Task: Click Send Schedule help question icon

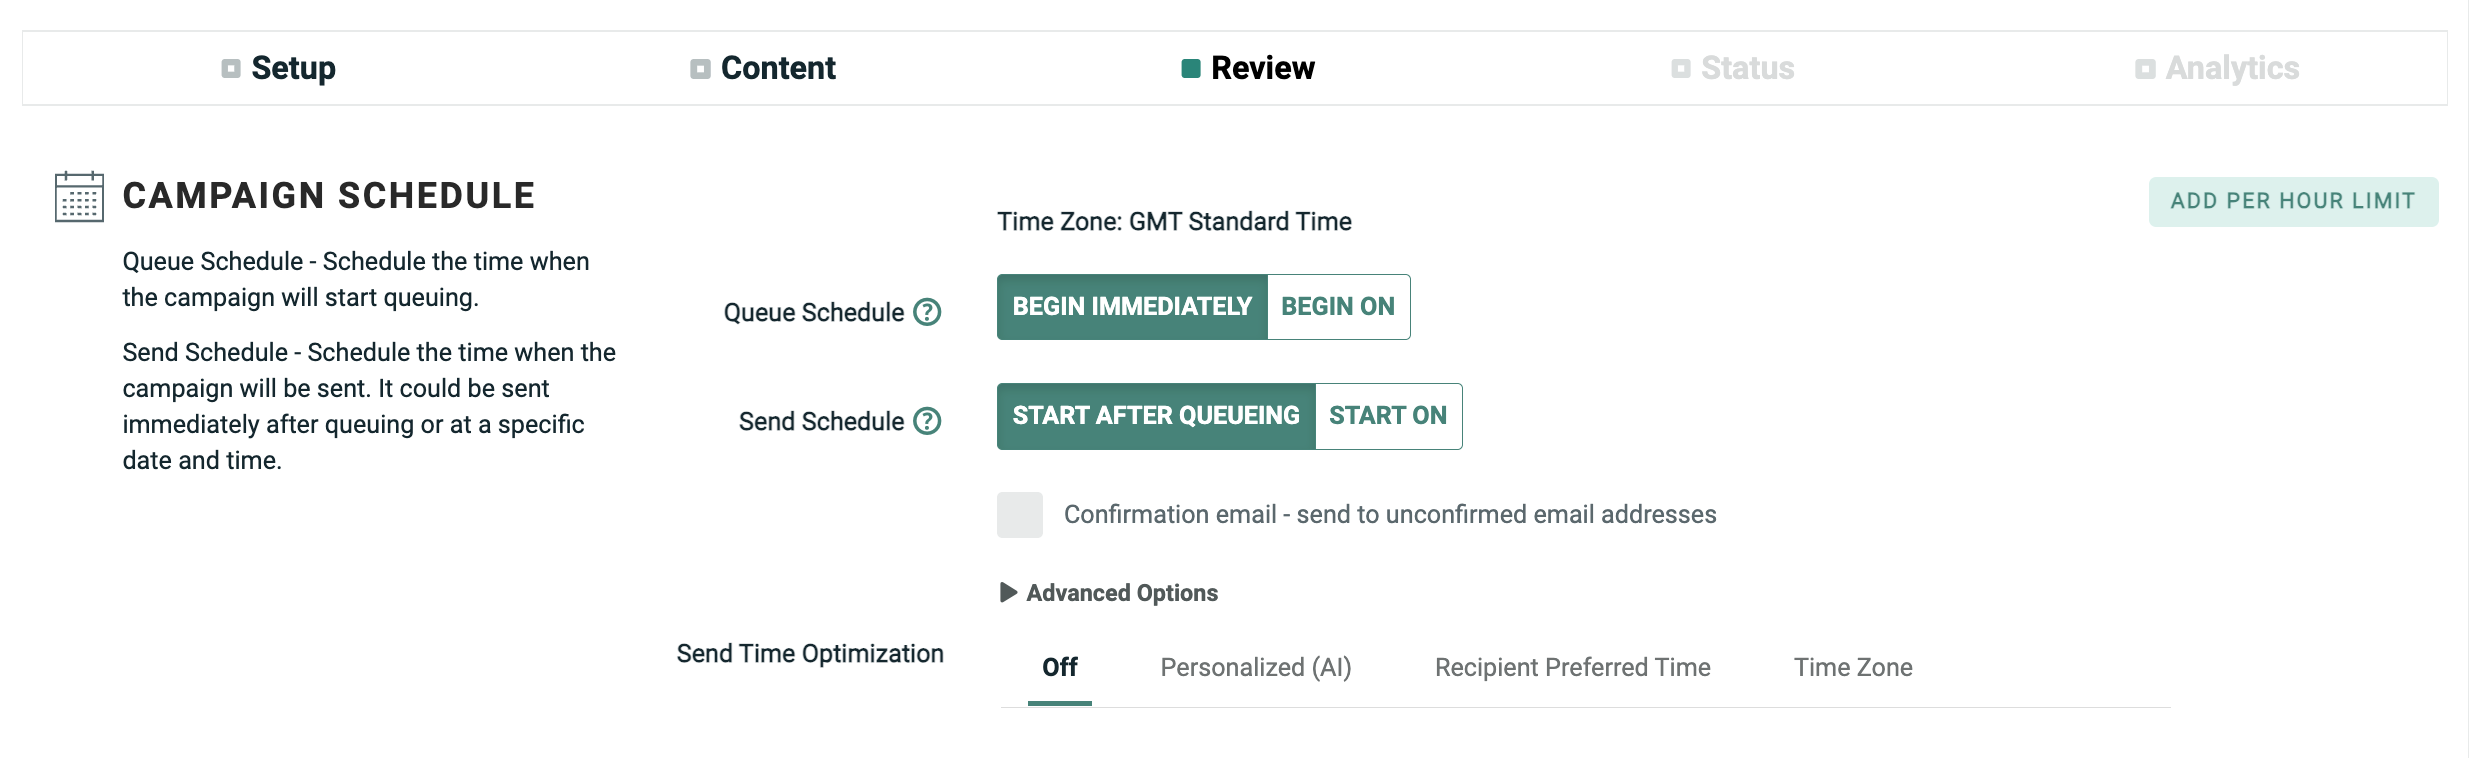Action: (x=928, y=421)
